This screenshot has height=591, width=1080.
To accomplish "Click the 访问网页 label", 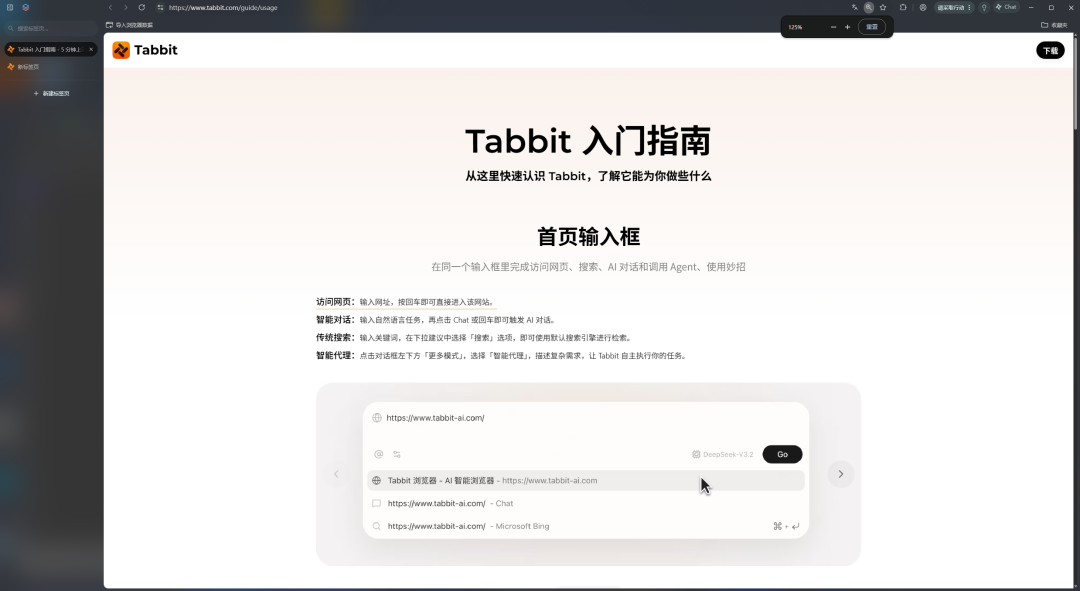I will coord(335,302).
